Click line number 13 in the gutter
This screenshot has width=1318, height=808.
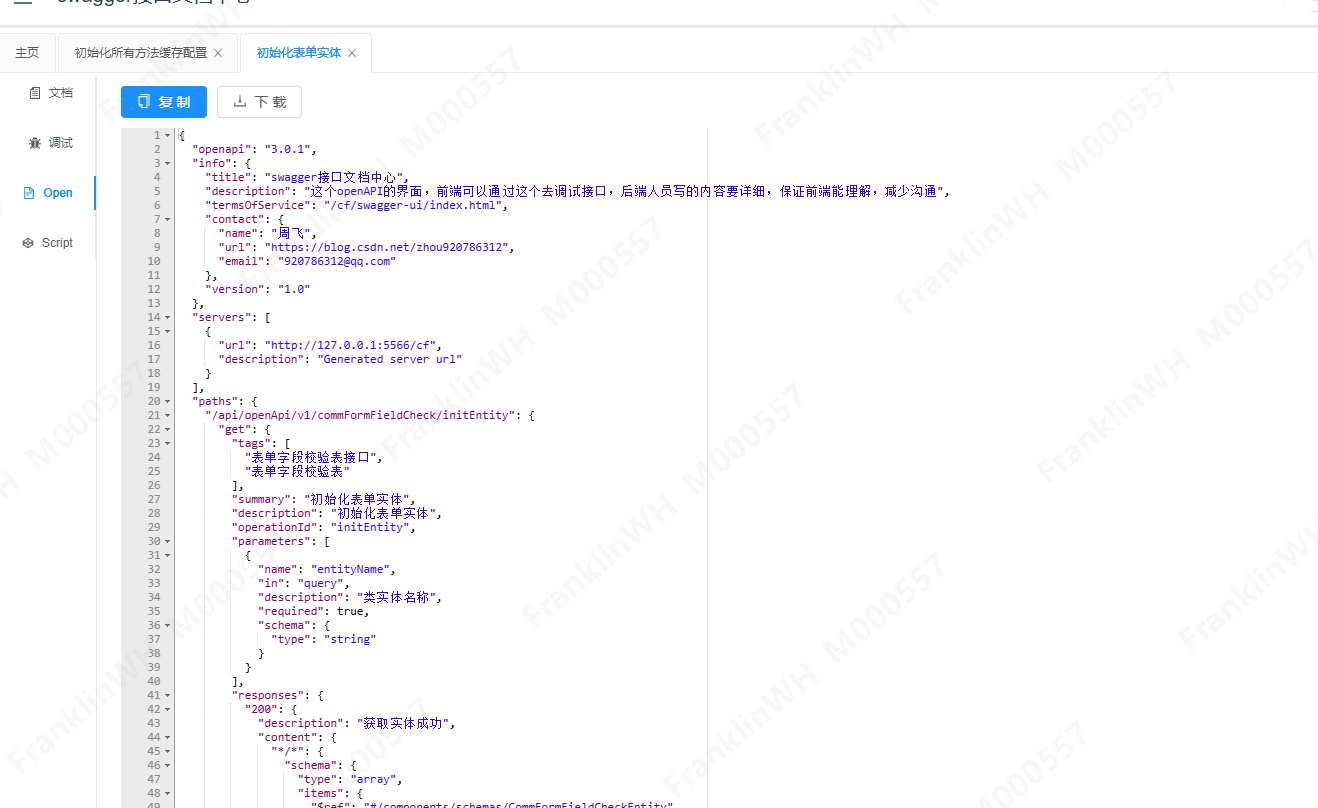pyautogui.click(x=154, y=303)
